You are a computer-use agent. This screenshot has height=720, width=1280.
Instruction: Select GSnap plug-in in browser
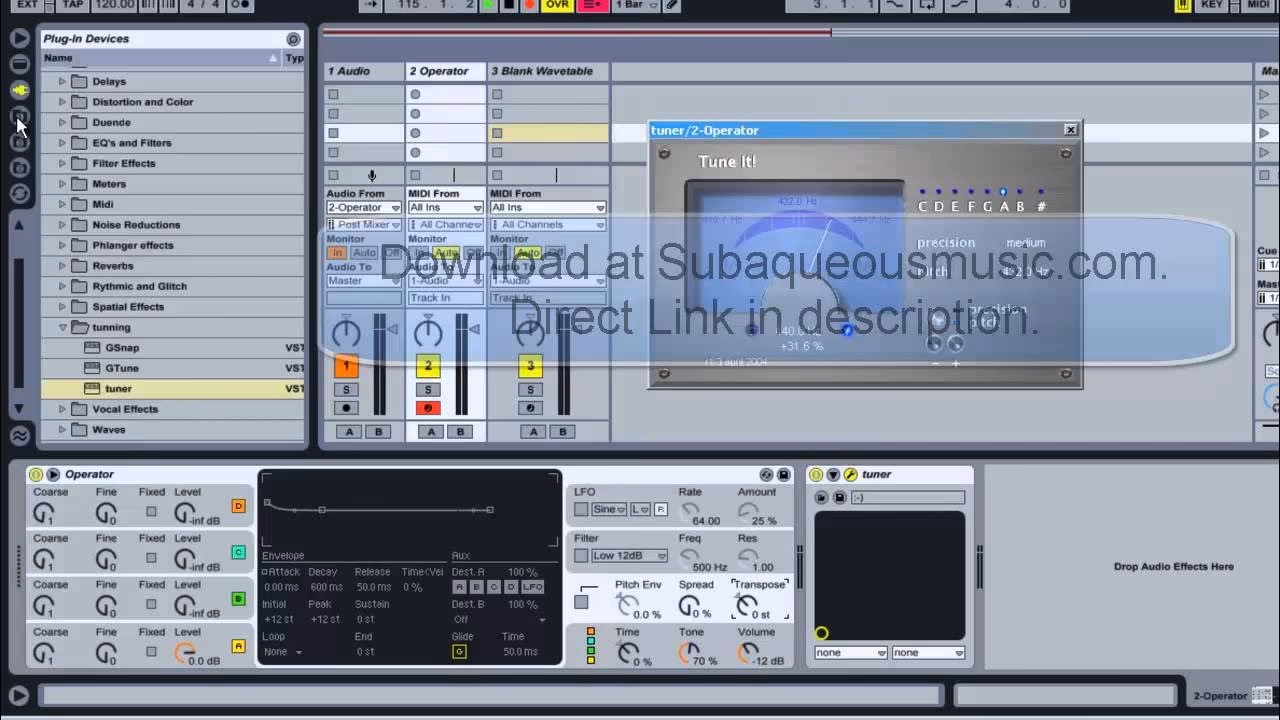[121, 348]
